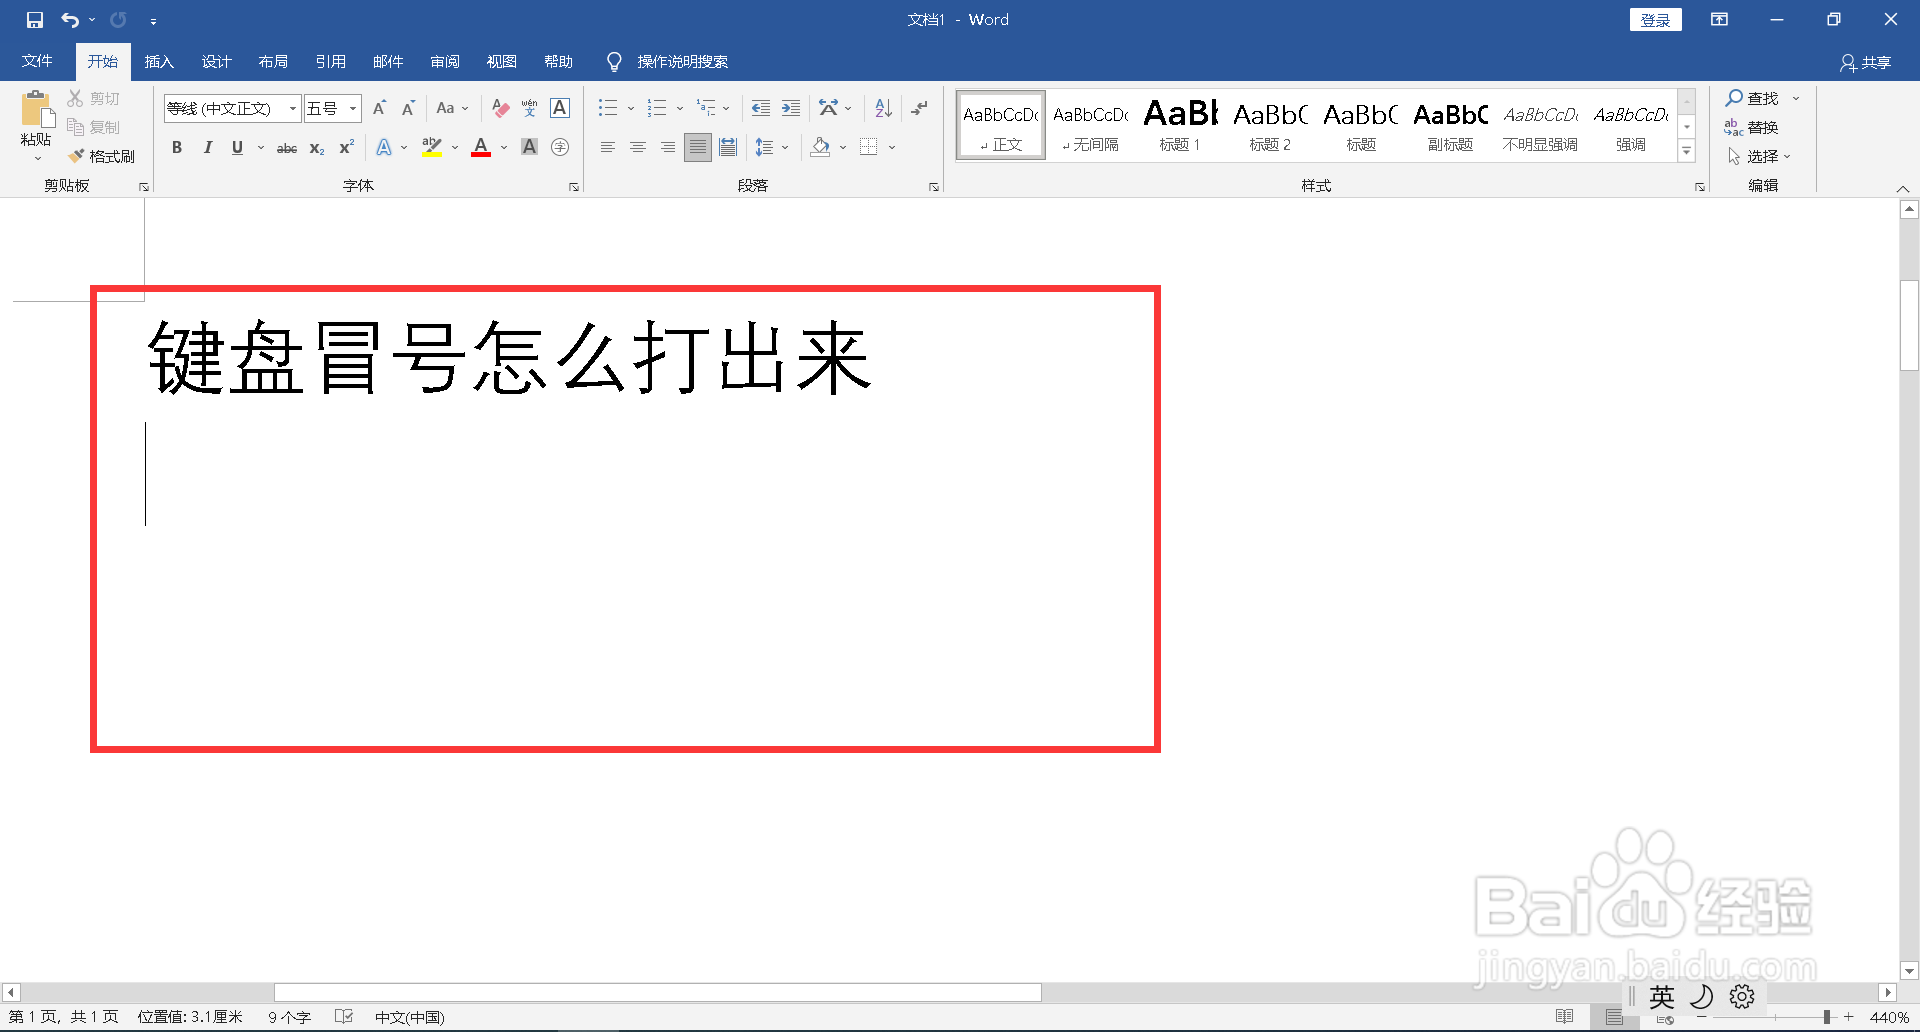Viewport: 1920px width, 1032px height.
Task: Toggle bold formatting
Action: tap(177, 147)
